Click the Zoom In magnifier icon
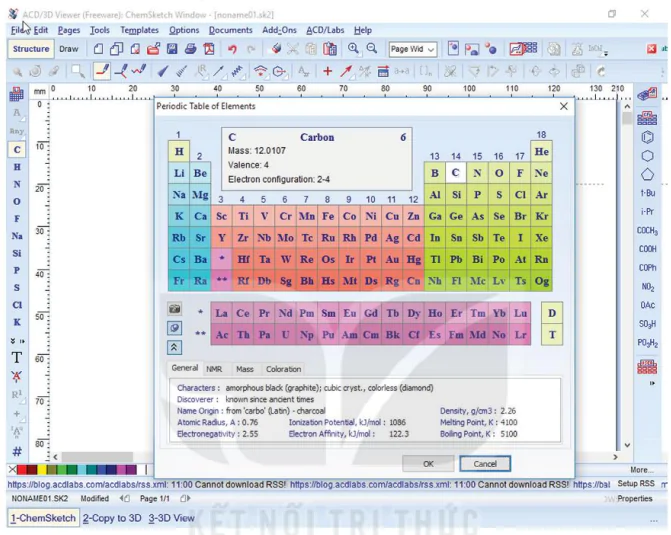The image size is (671, 535). pyautogui.click(x=353, y=49)
